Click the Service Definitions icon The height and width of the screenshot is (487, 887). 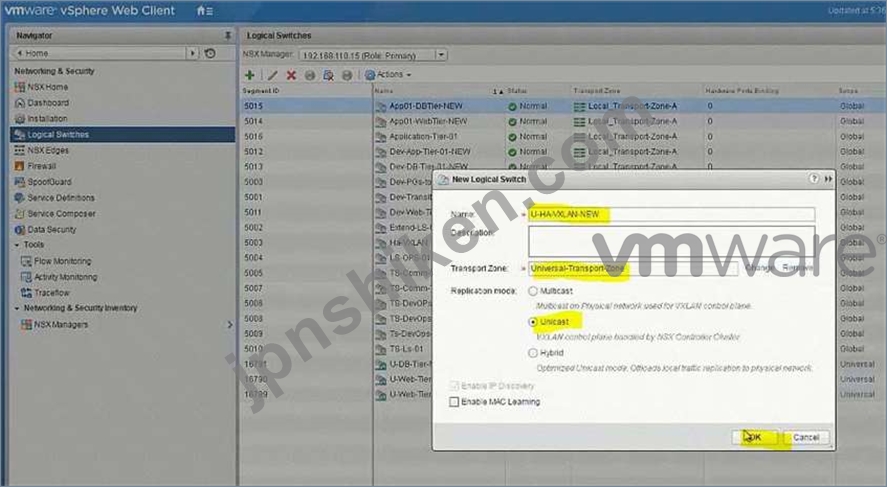point(20,198)
